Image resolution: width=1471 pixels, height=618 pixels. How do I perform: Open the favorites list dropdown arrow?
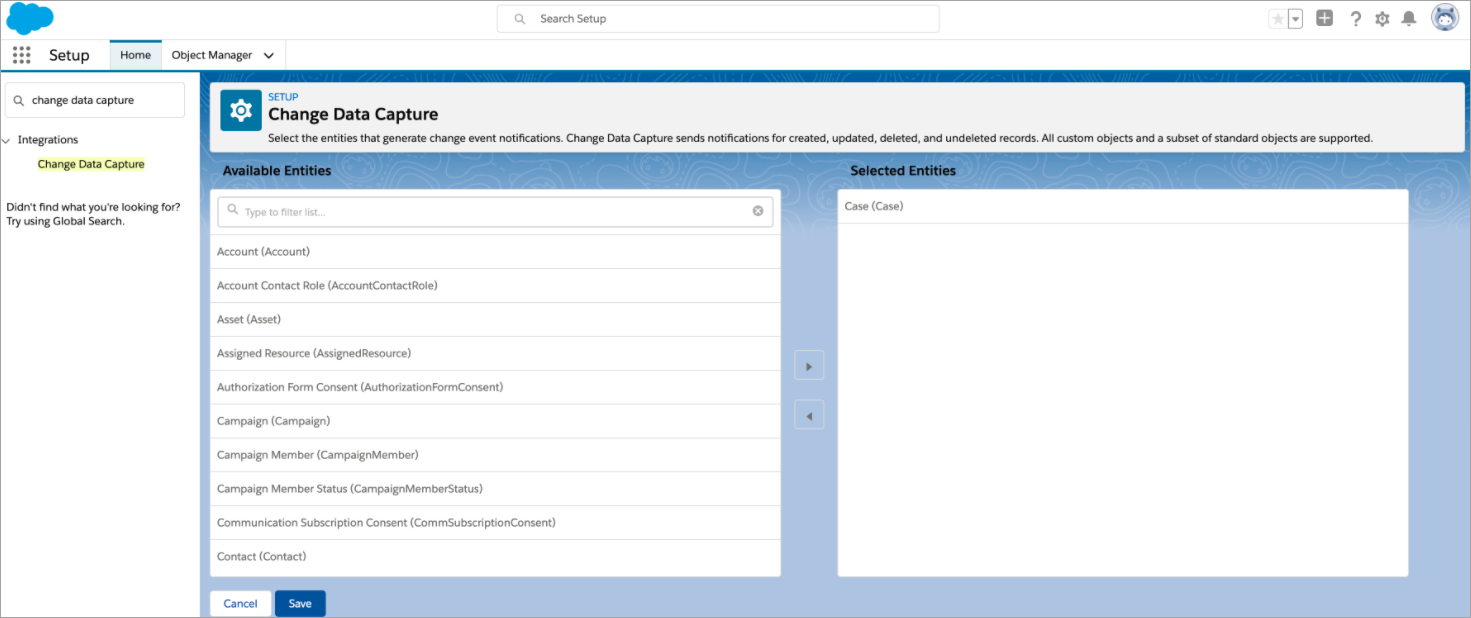click(x=1293, y=18)
